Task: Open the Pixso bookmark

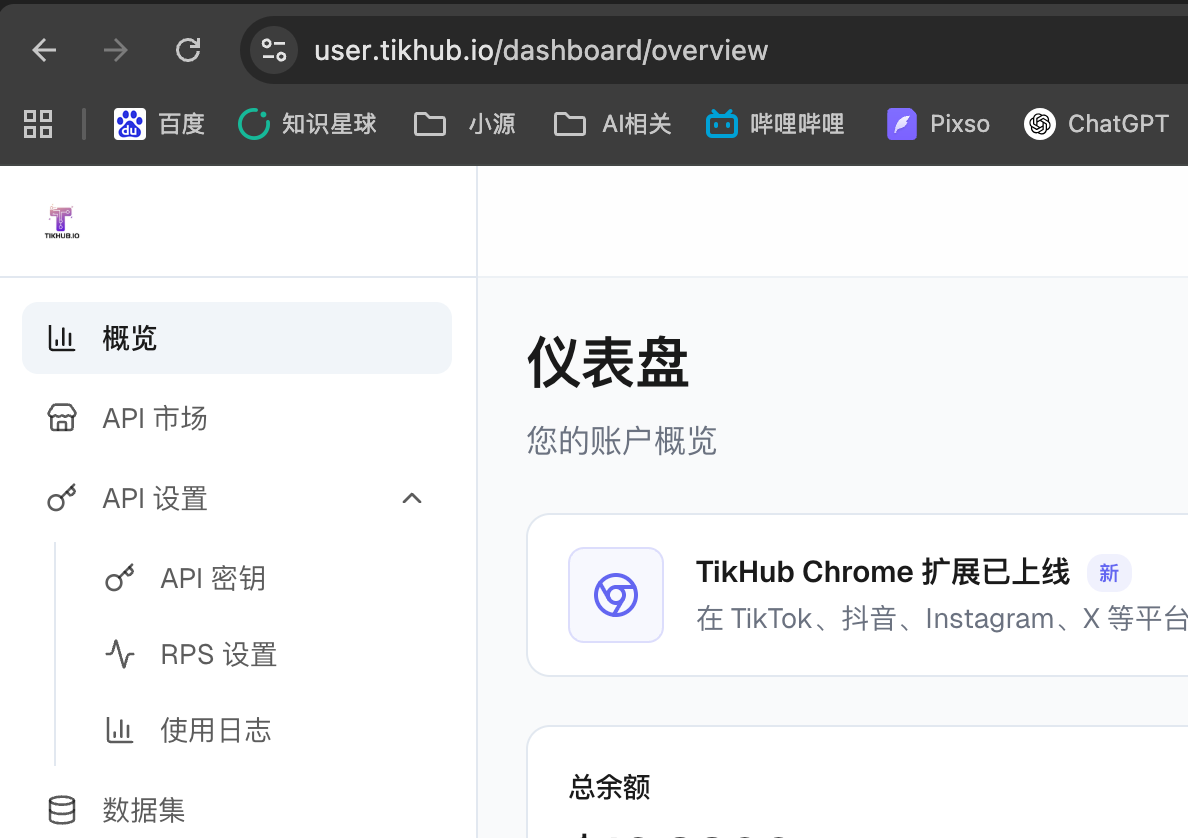Action: click(x=938, y=124)
